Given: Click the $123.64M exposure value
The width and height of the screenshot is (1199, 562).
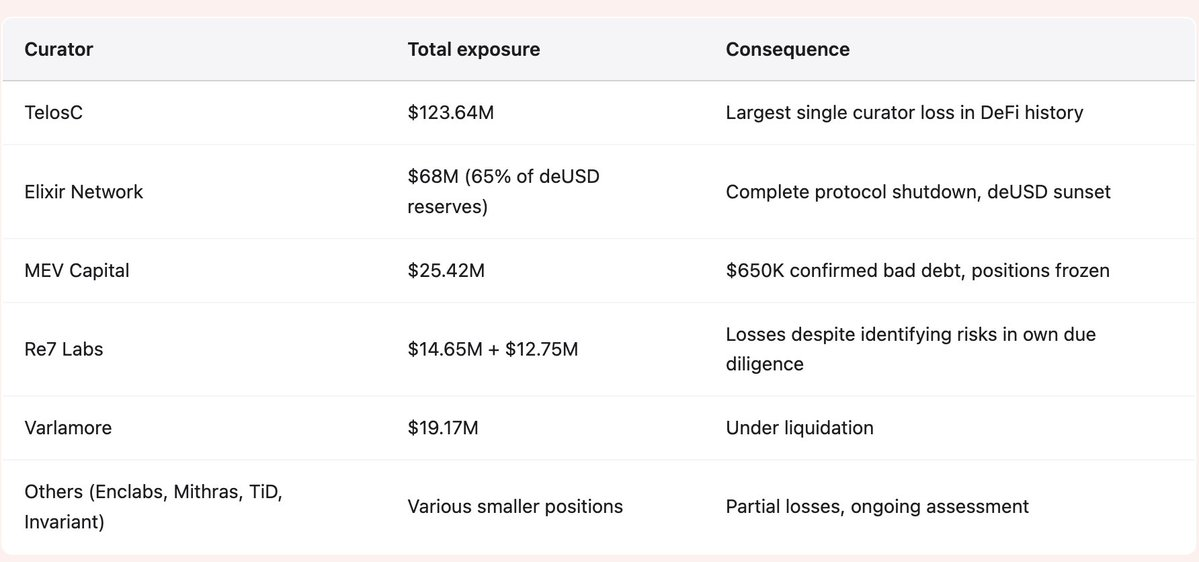Looking at the screenshot, I should tap(451, 113).
